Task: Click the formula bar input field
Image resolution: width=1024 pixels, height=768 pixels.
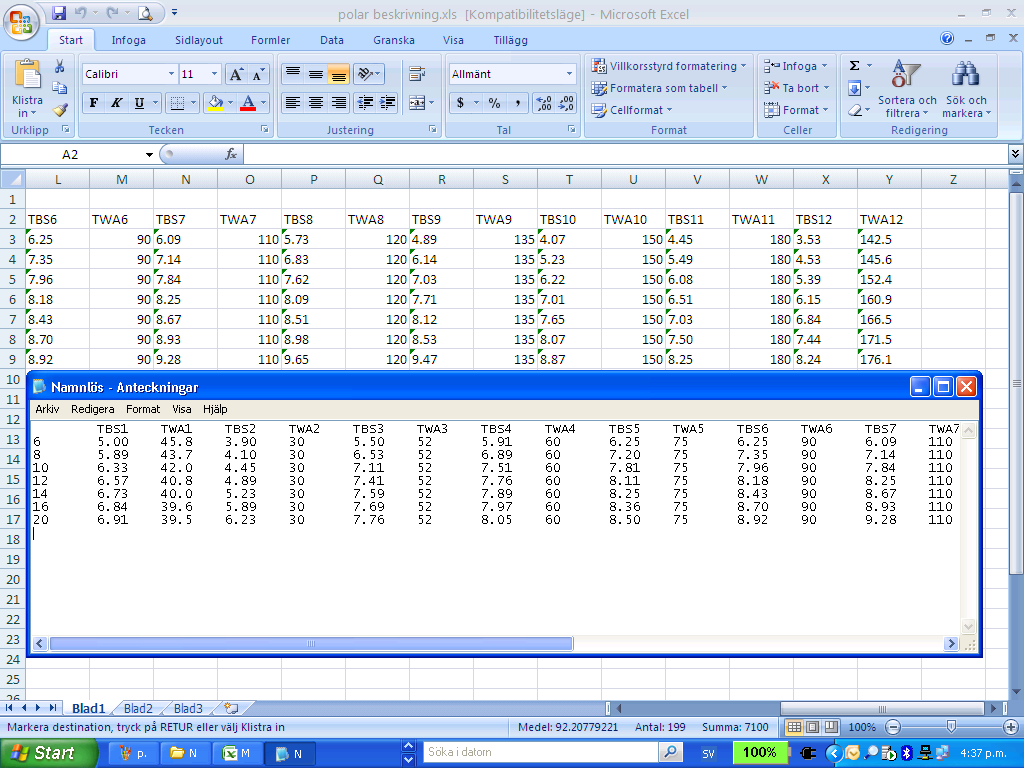Action: pos(625,155)
